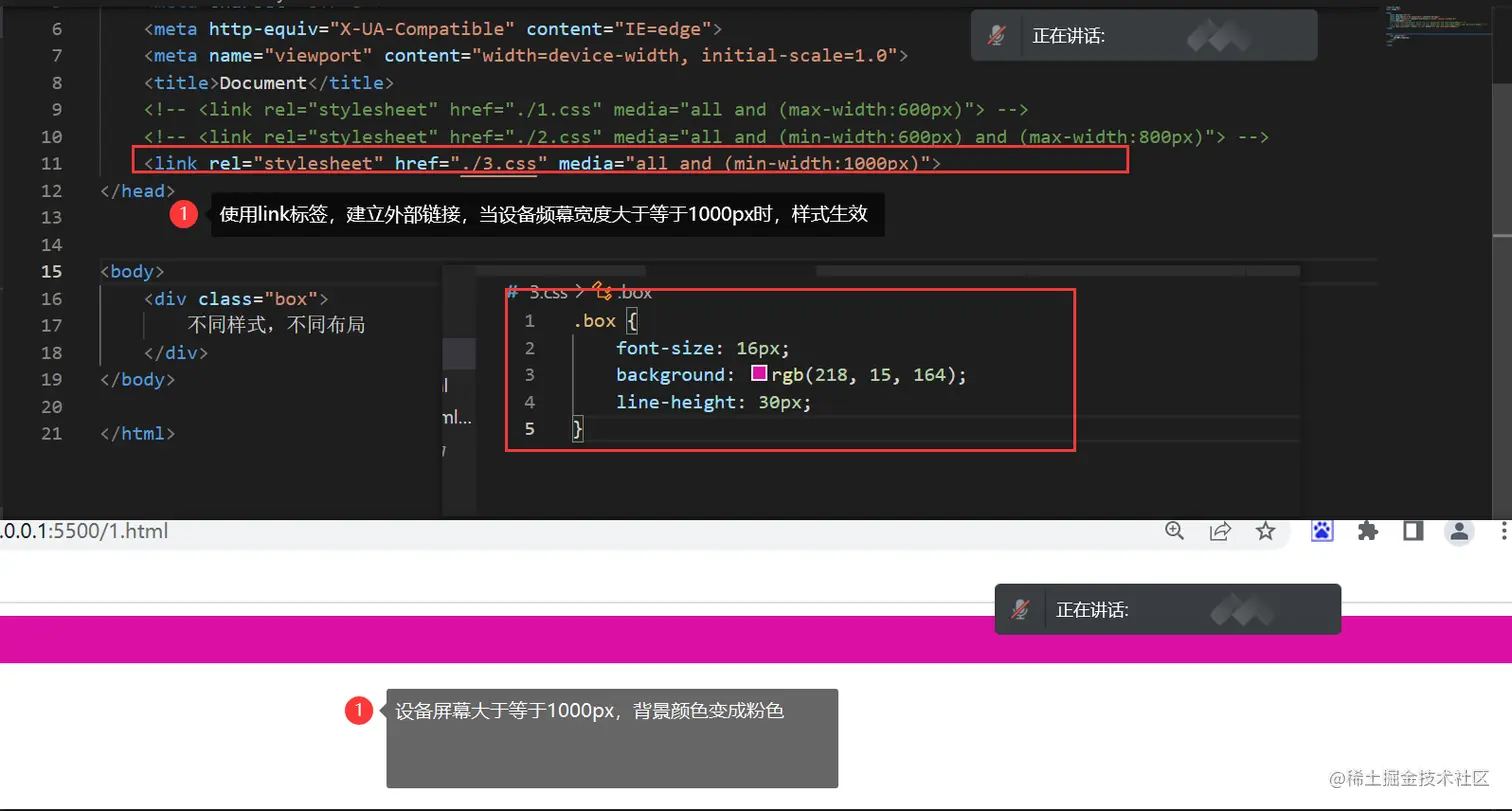
Task: Click the browser address bar URL 5500/1.html
Action: coord(84,531)
